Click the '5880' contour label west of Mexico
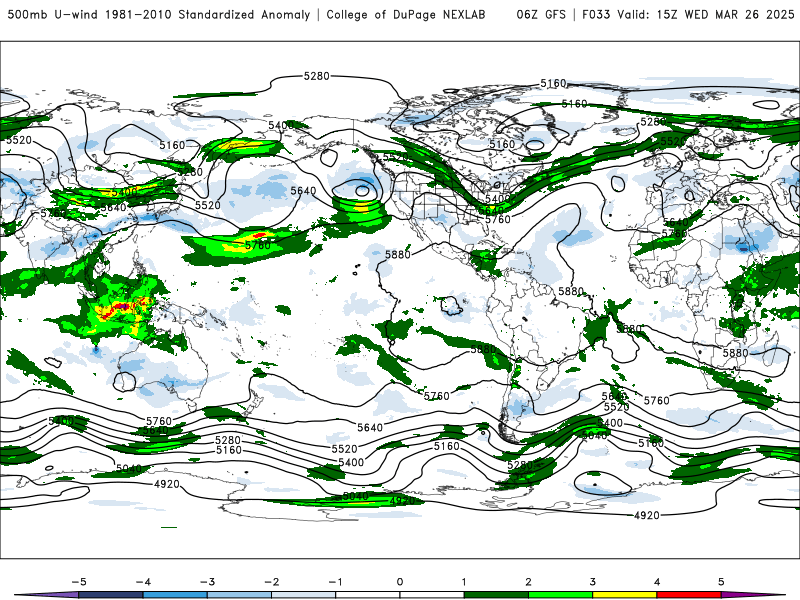Viewport: 800px width, 600px height. (x=397, y=254)
